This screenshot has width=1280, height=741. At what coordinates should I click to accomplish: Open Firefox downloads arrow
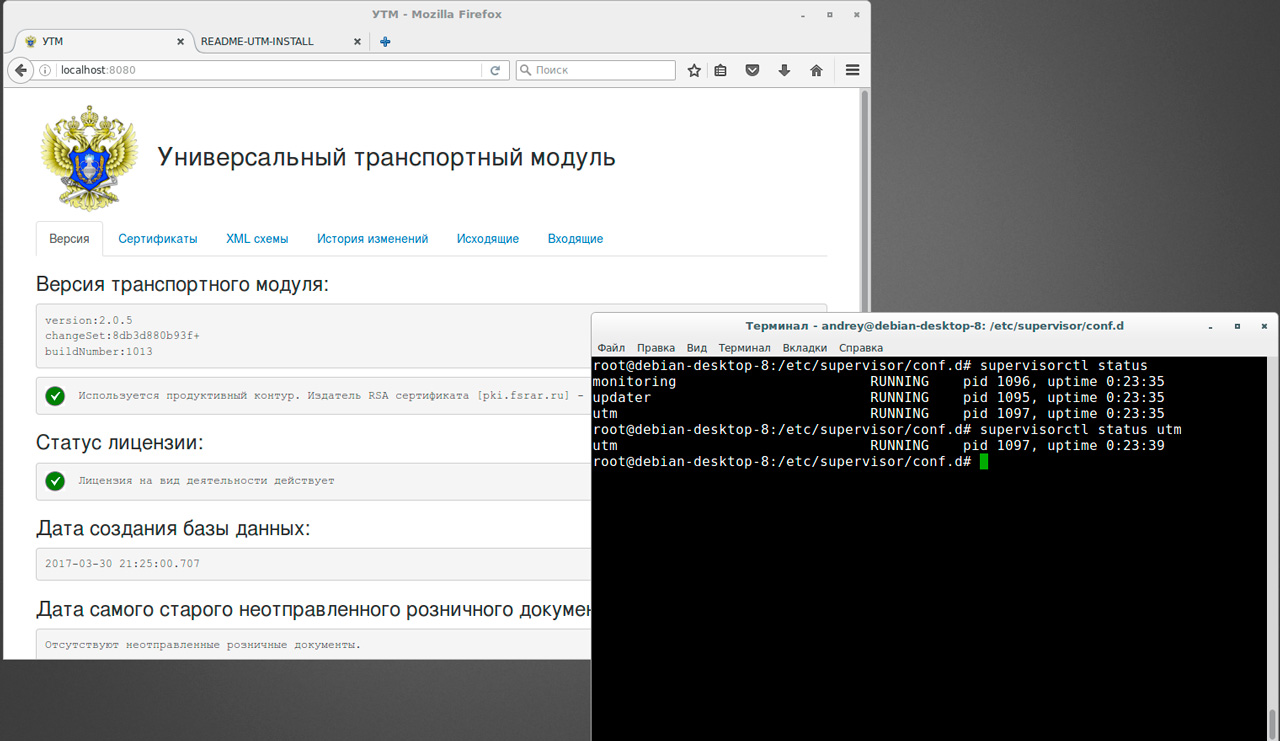[x=784, y=71]
